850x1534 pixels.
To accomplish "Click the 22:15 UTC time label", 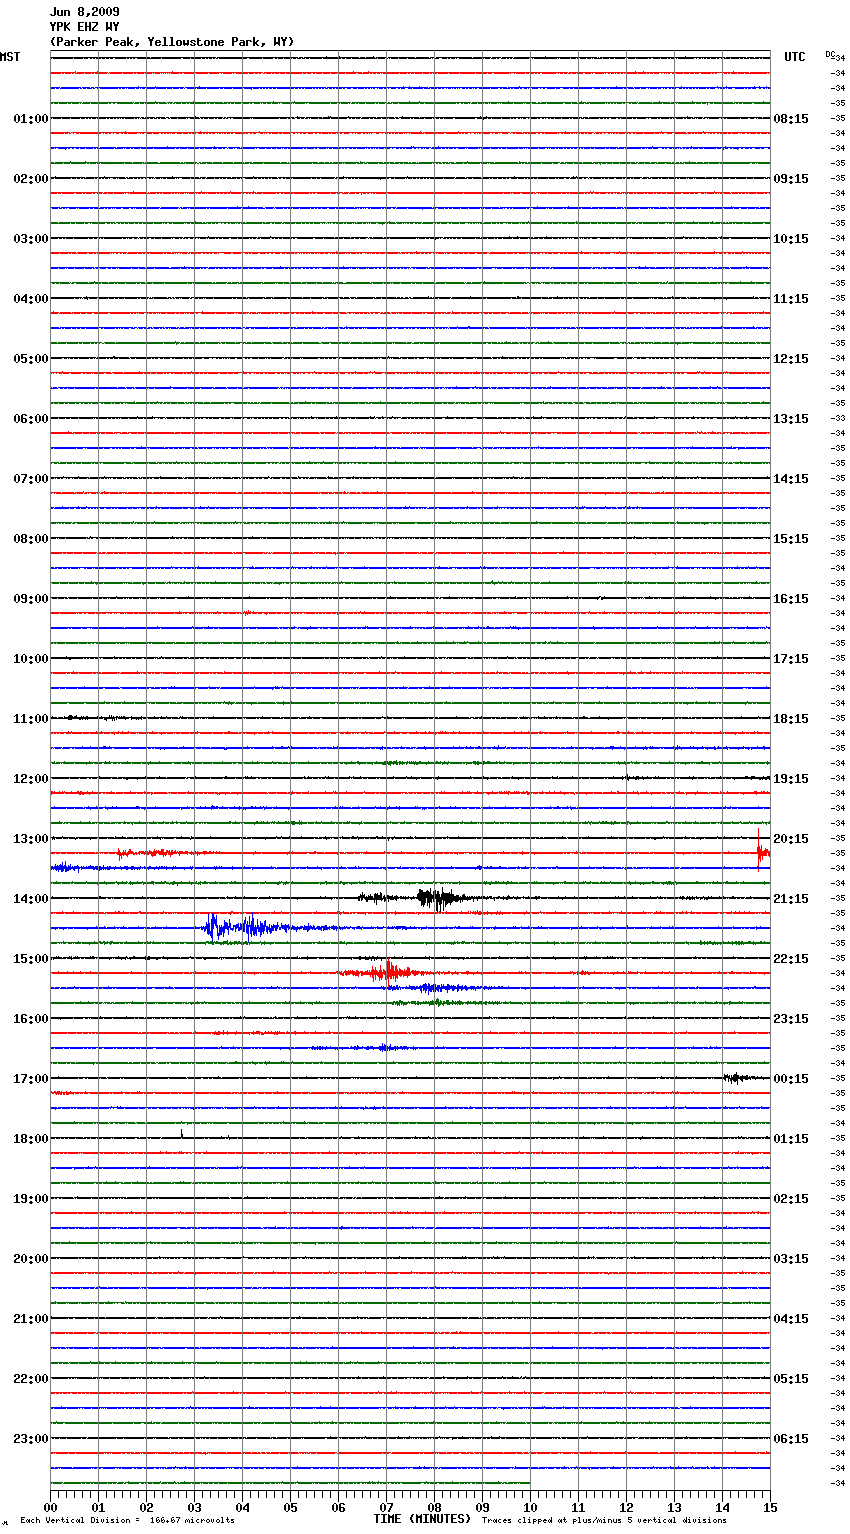I will click(x=791, y=959).
